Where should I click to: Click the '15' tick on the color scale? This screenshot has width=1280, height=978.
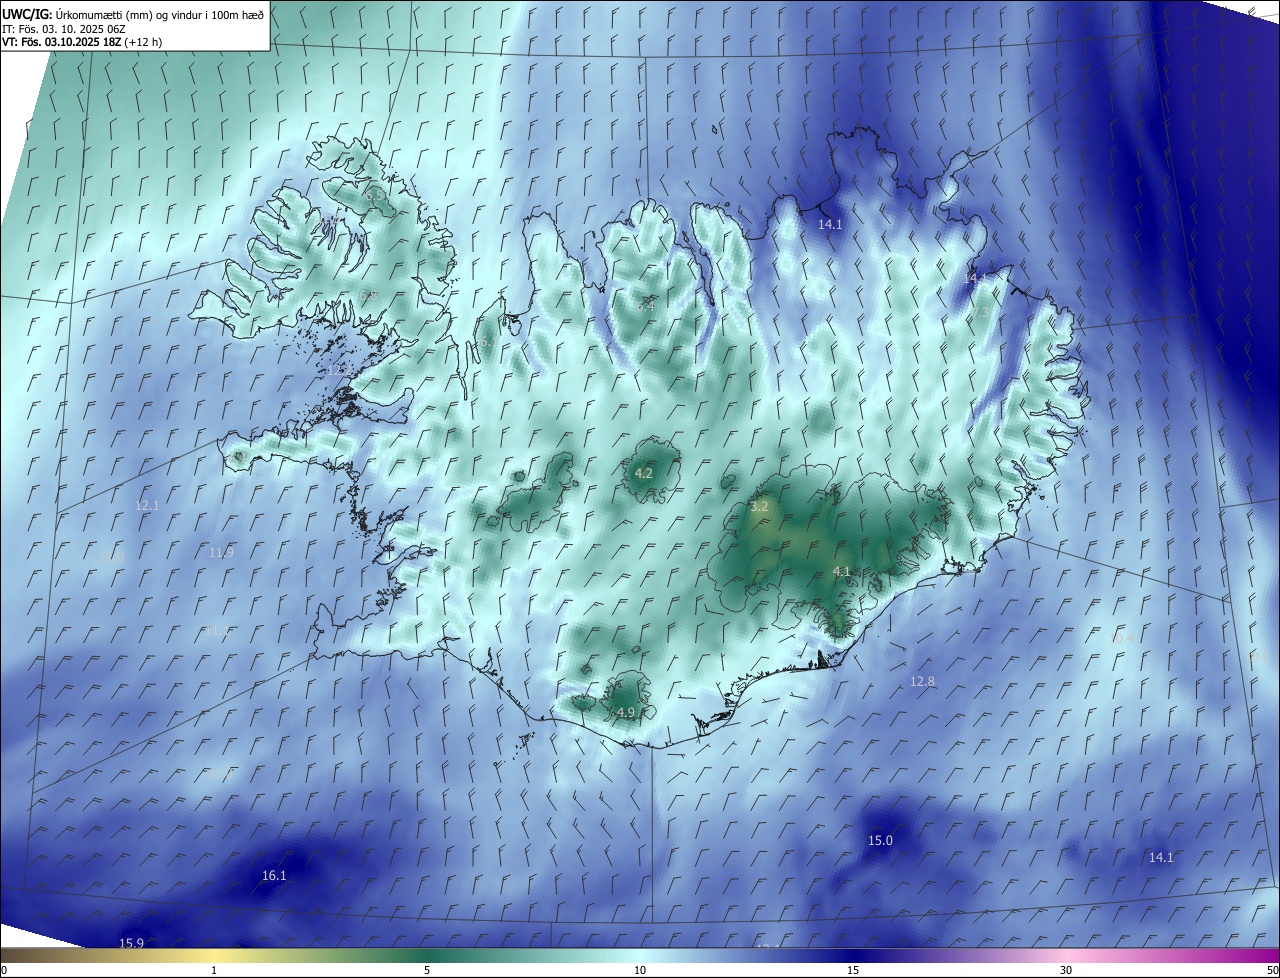pyautogui.click(x=853, y=970)
